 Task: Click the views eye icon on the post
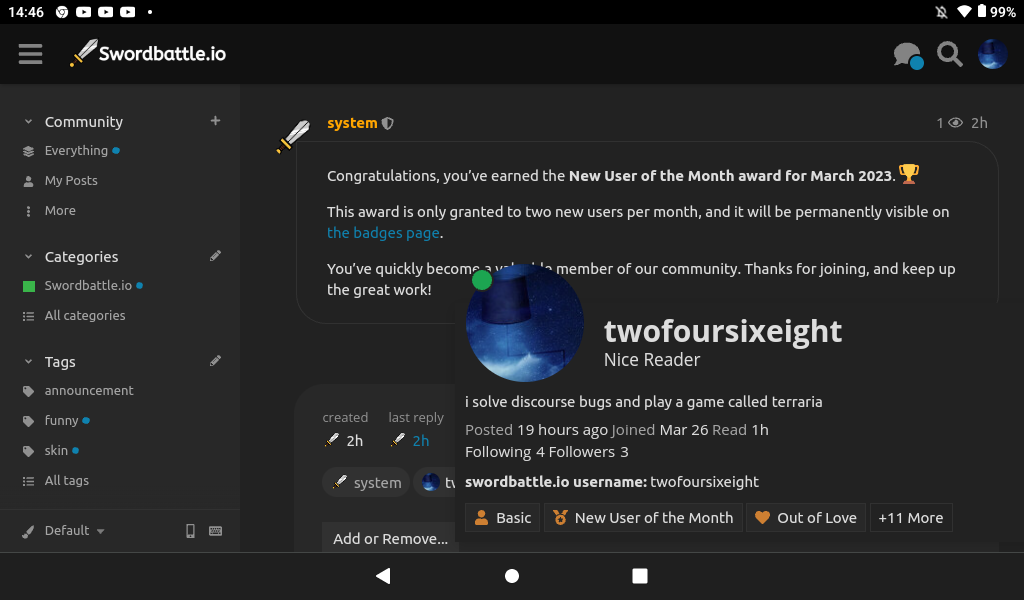click(955, 123)
